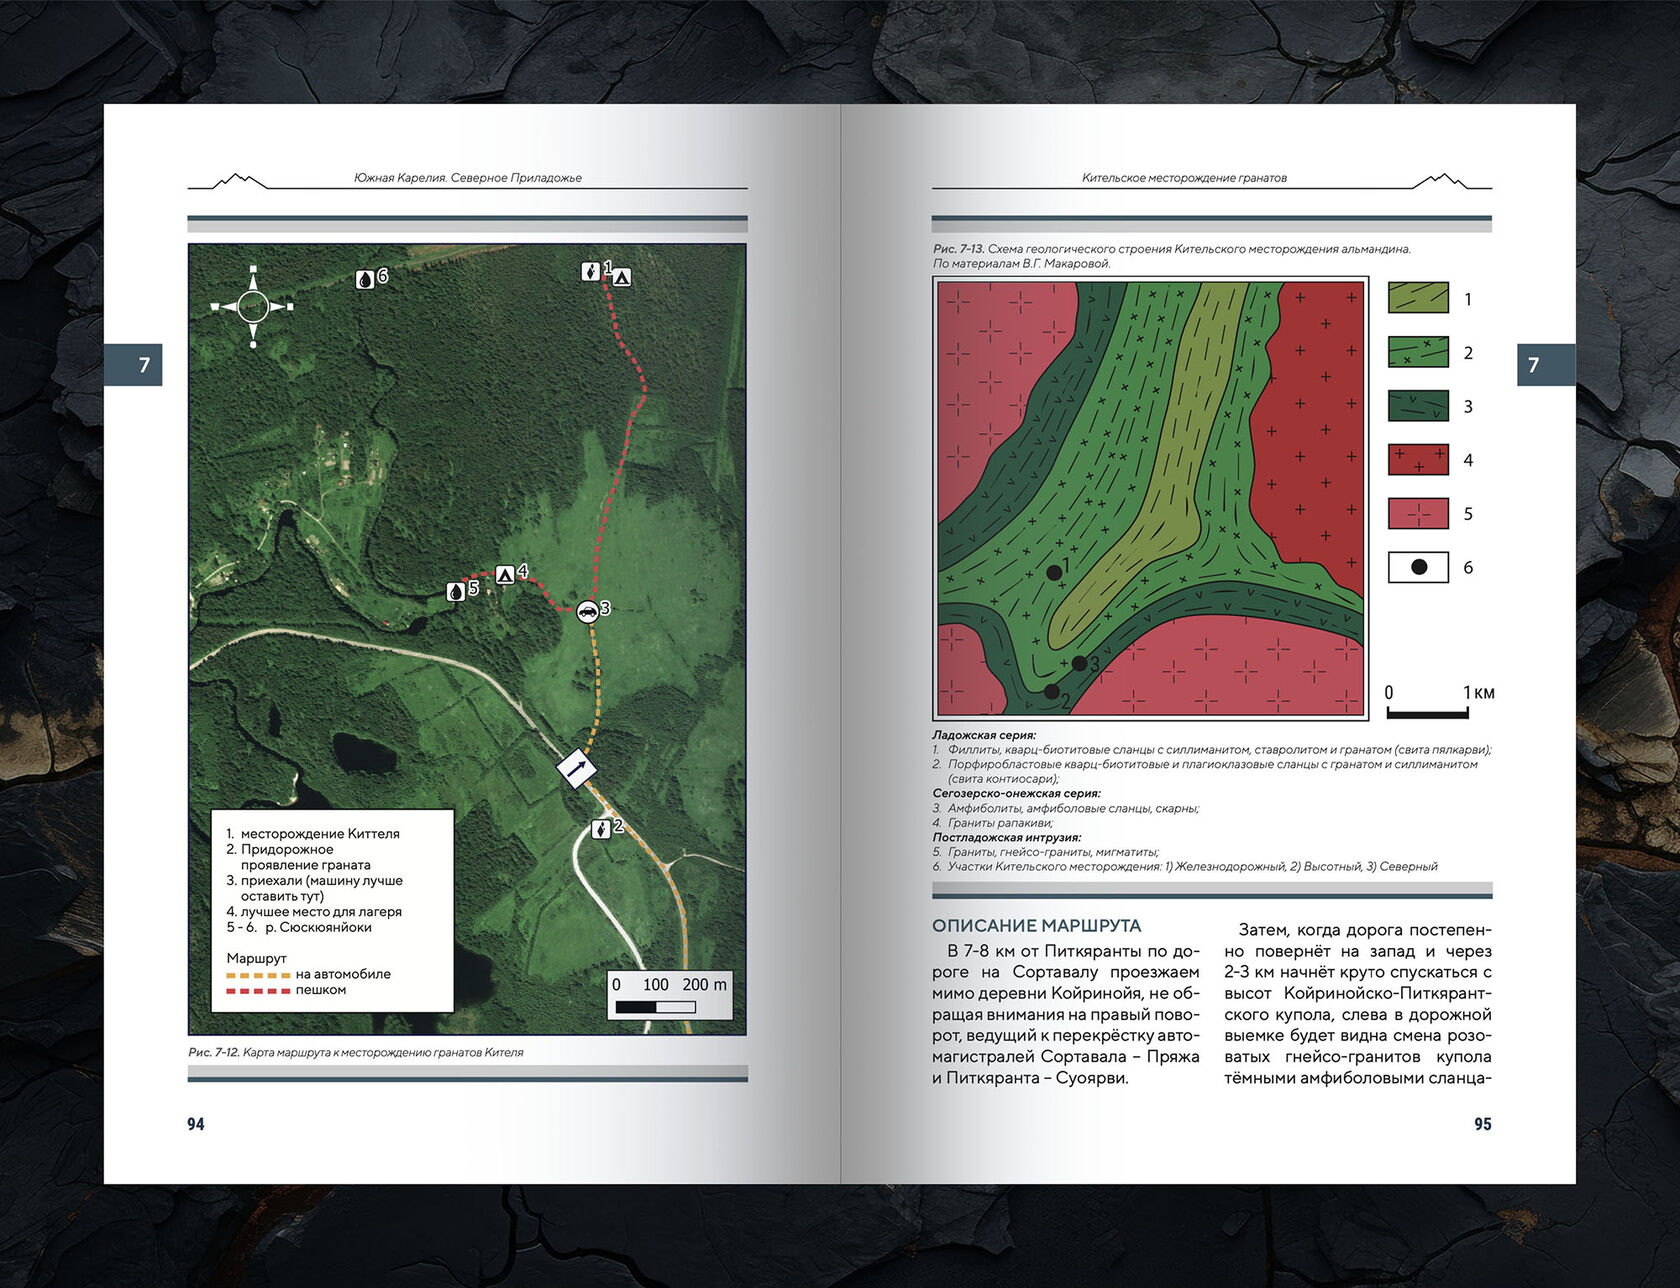The image size is (1680, 1288).
Task: Click the chapter tab 7 on the left page
Action: tap(133, 365)
